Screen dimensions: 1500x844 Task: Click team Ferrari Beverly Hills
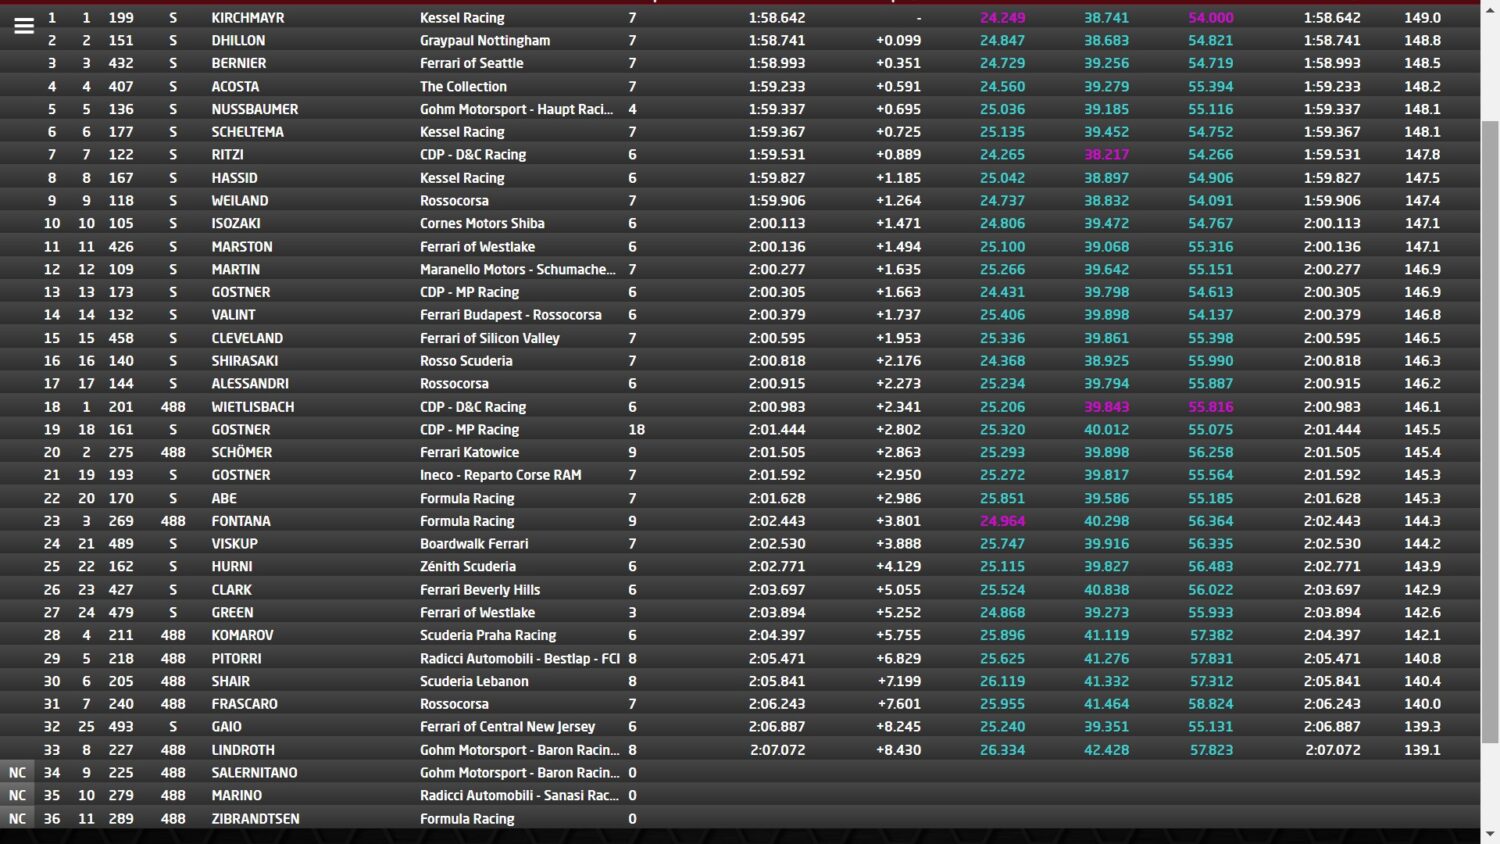click(x=480, y=590)
